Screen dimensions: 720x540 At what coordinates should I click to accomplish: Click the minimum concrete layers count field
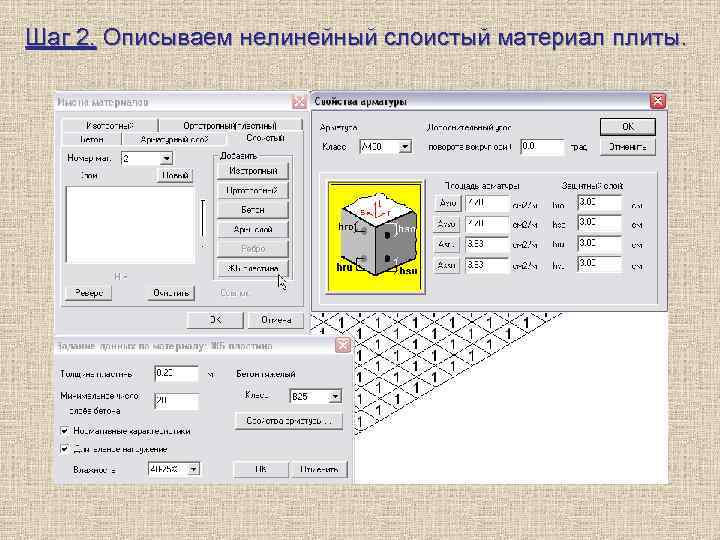tap(176, 401)
